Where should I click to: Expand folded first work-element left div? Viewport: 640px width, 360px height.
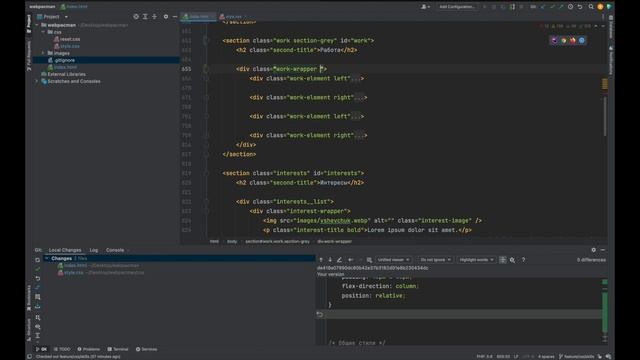pyautogui.click(x=356, y=78)
